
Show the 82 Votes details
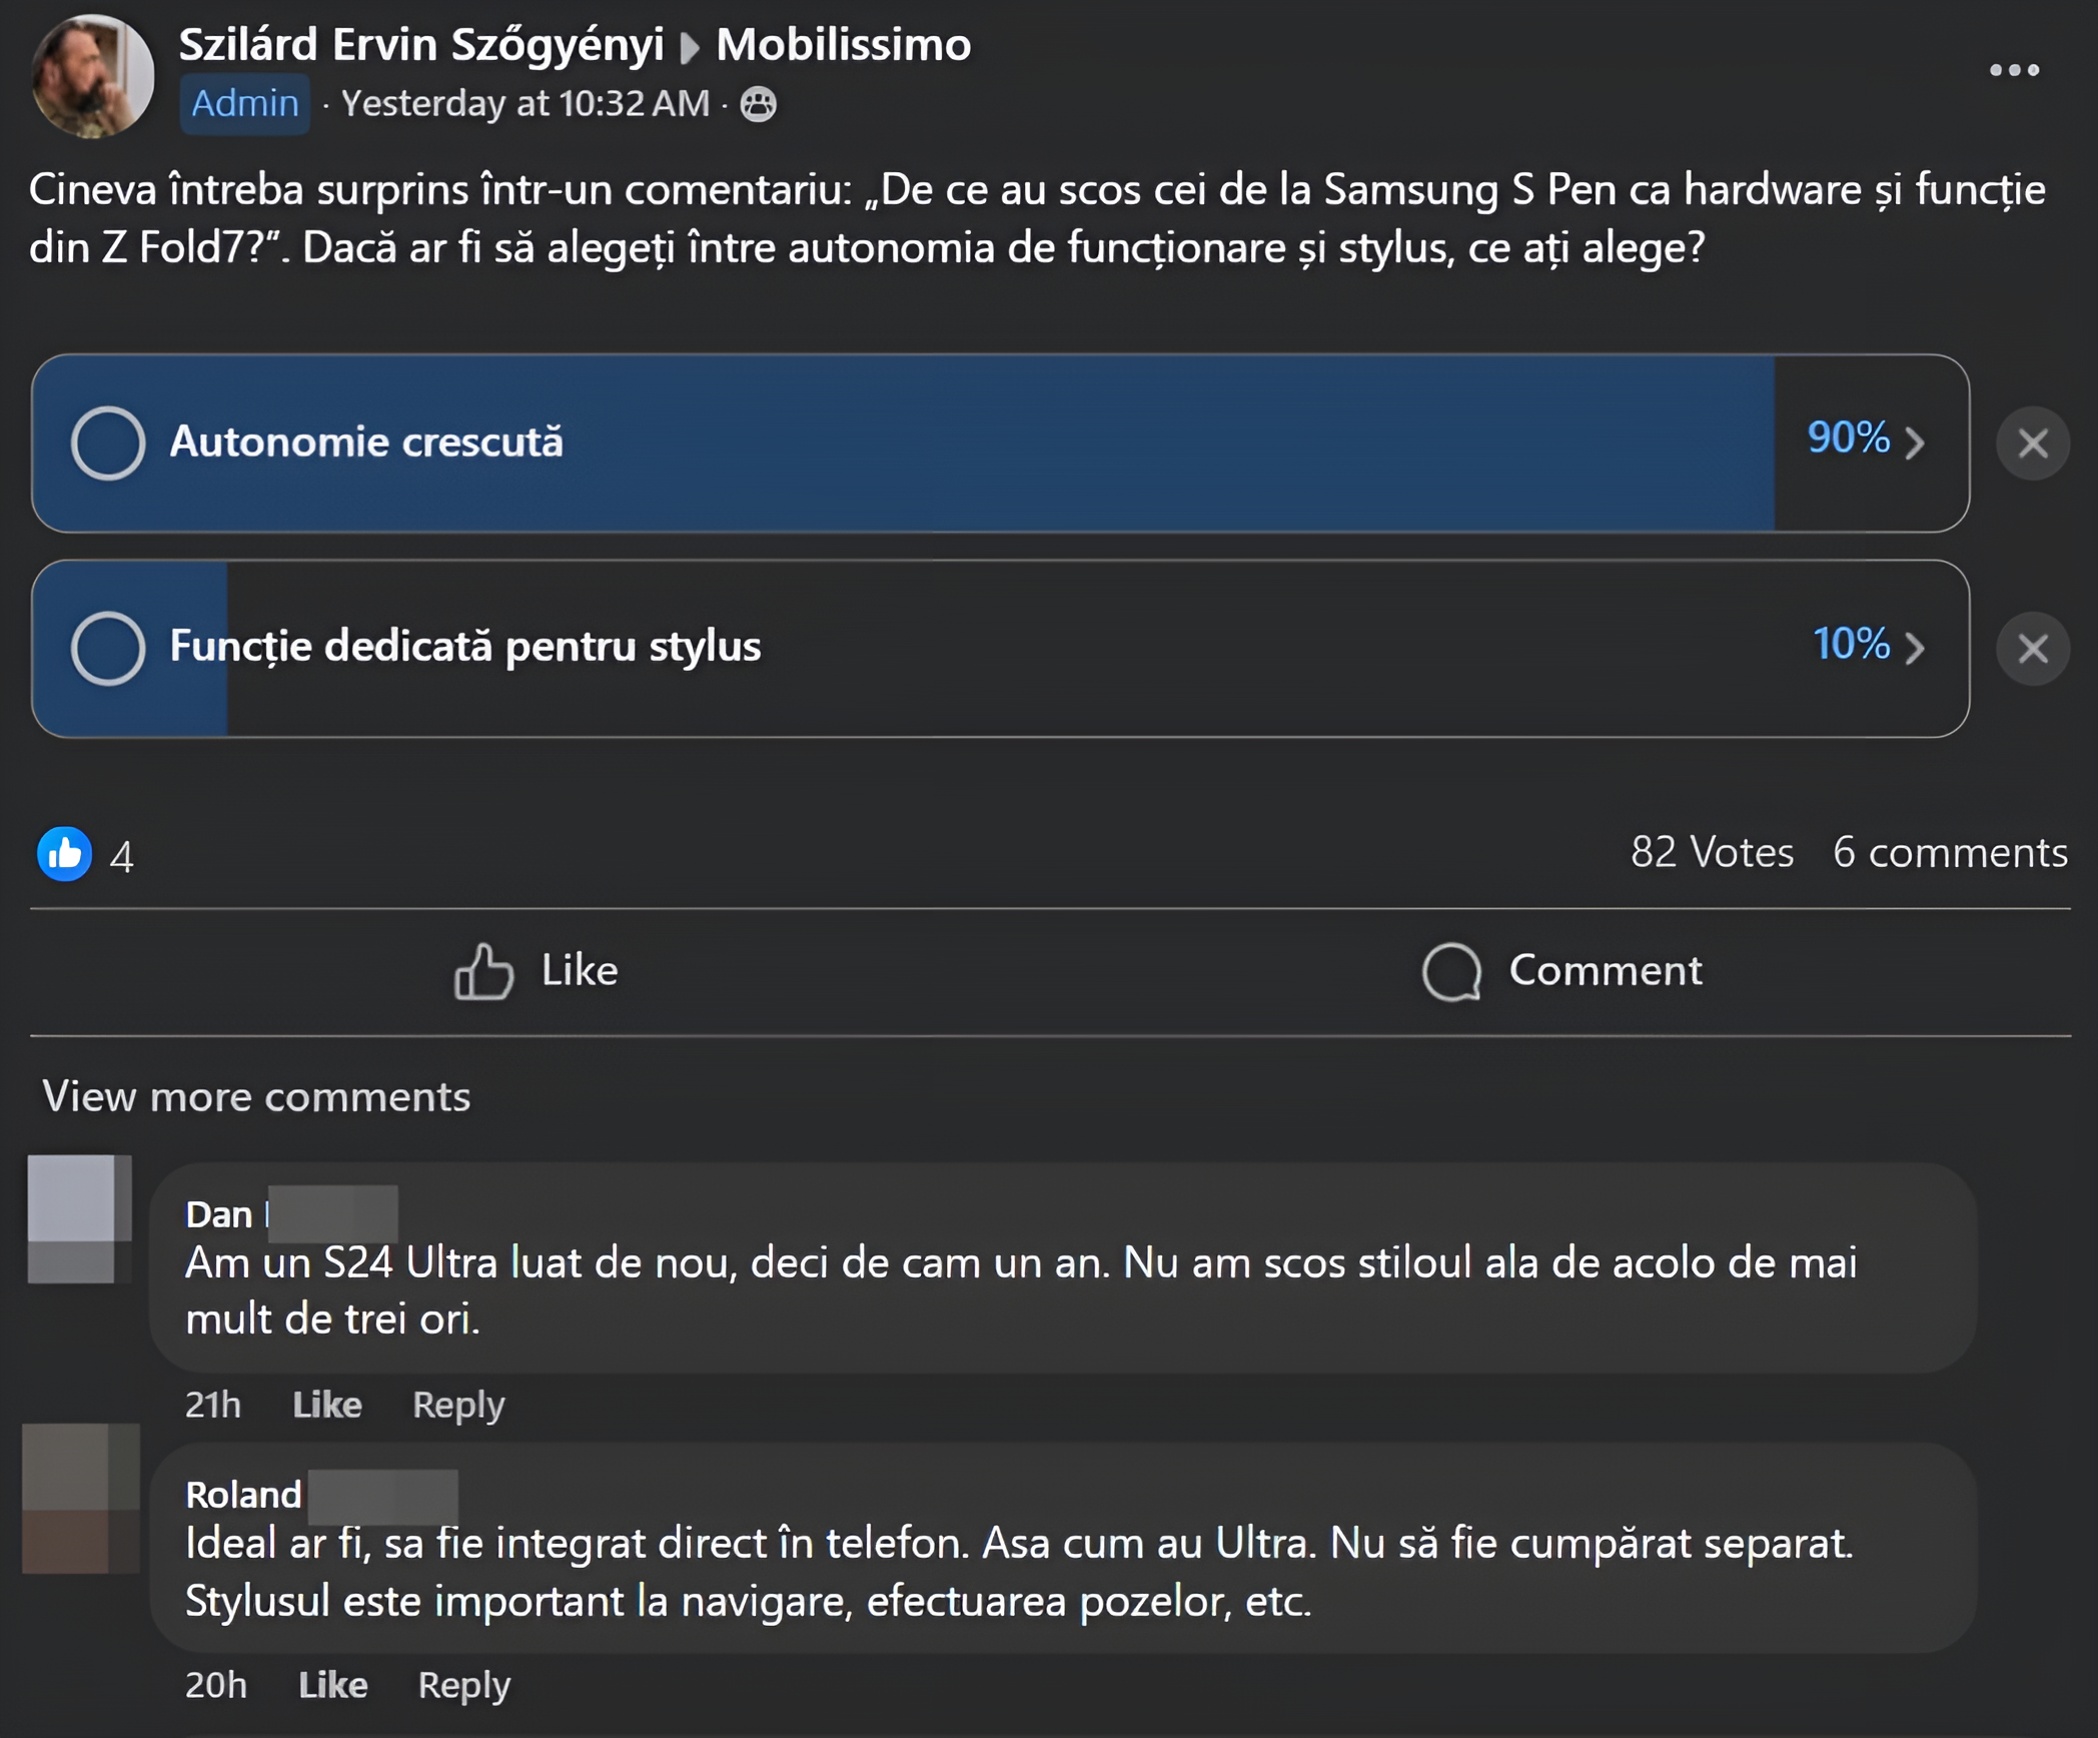(1712, 853)
